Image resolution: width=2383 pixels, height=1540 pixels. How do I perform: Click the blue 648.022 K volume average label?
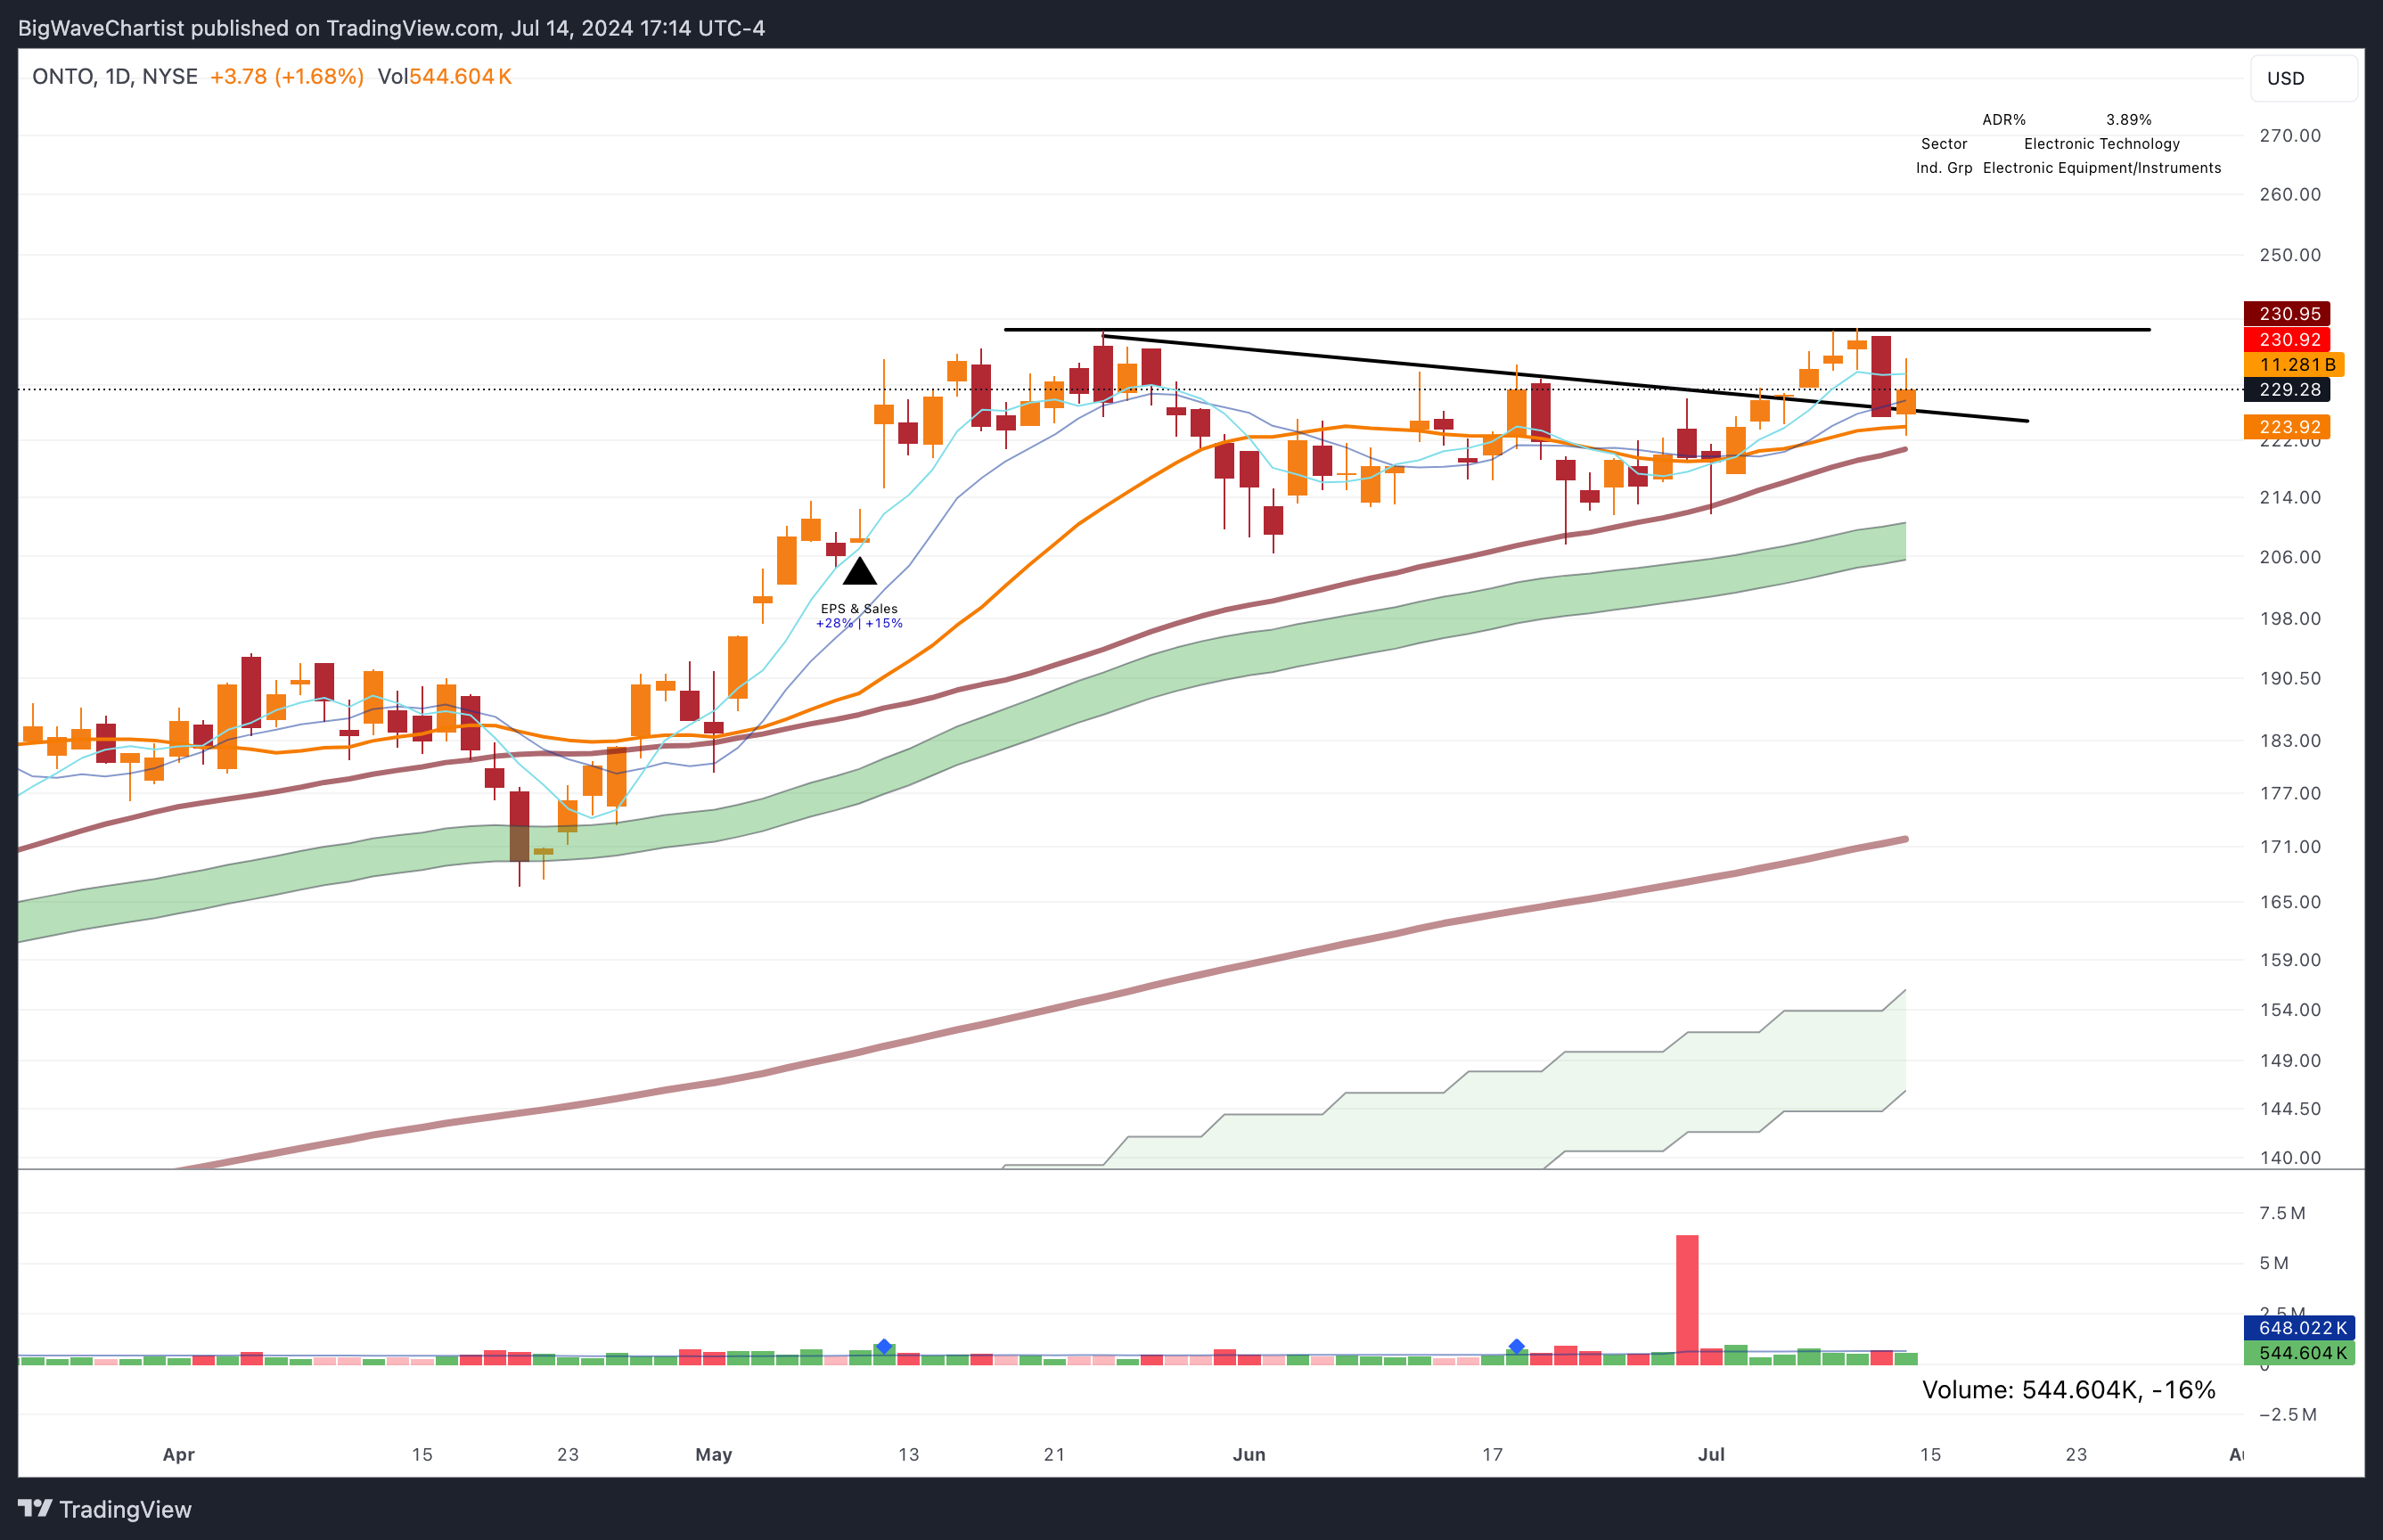2301,1328
